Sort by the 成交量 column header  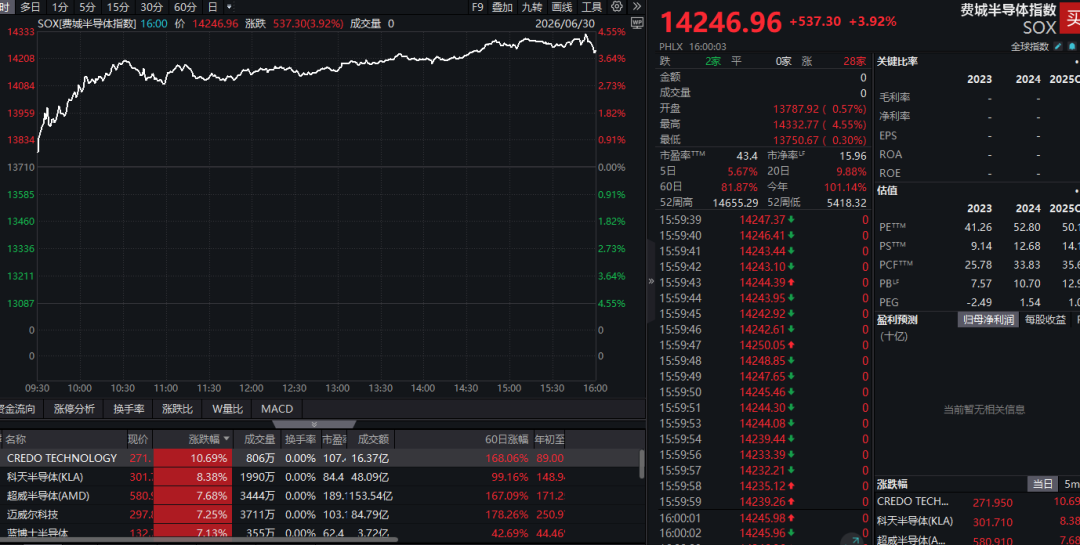pos(260,439)
